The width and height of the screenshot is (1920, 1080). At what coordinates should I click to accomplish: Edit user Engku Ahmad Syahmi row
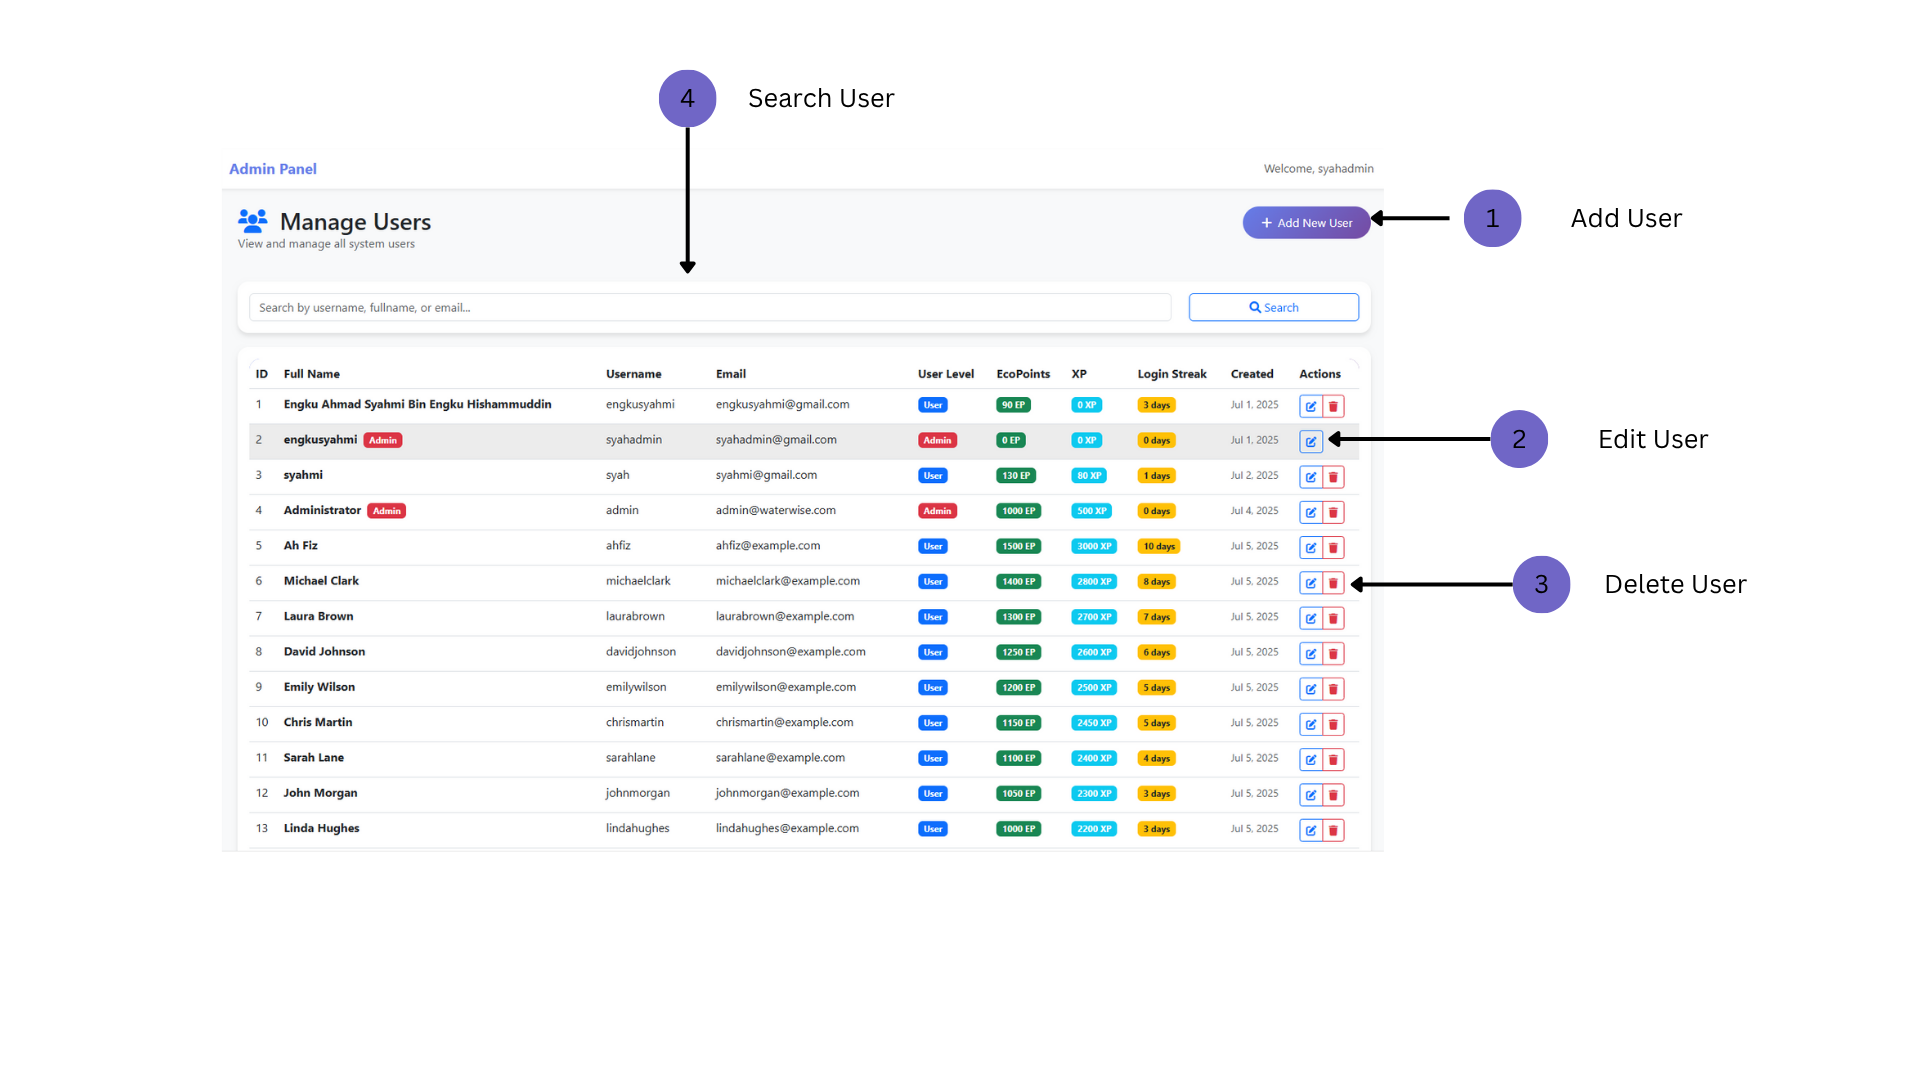(1310, 406)
